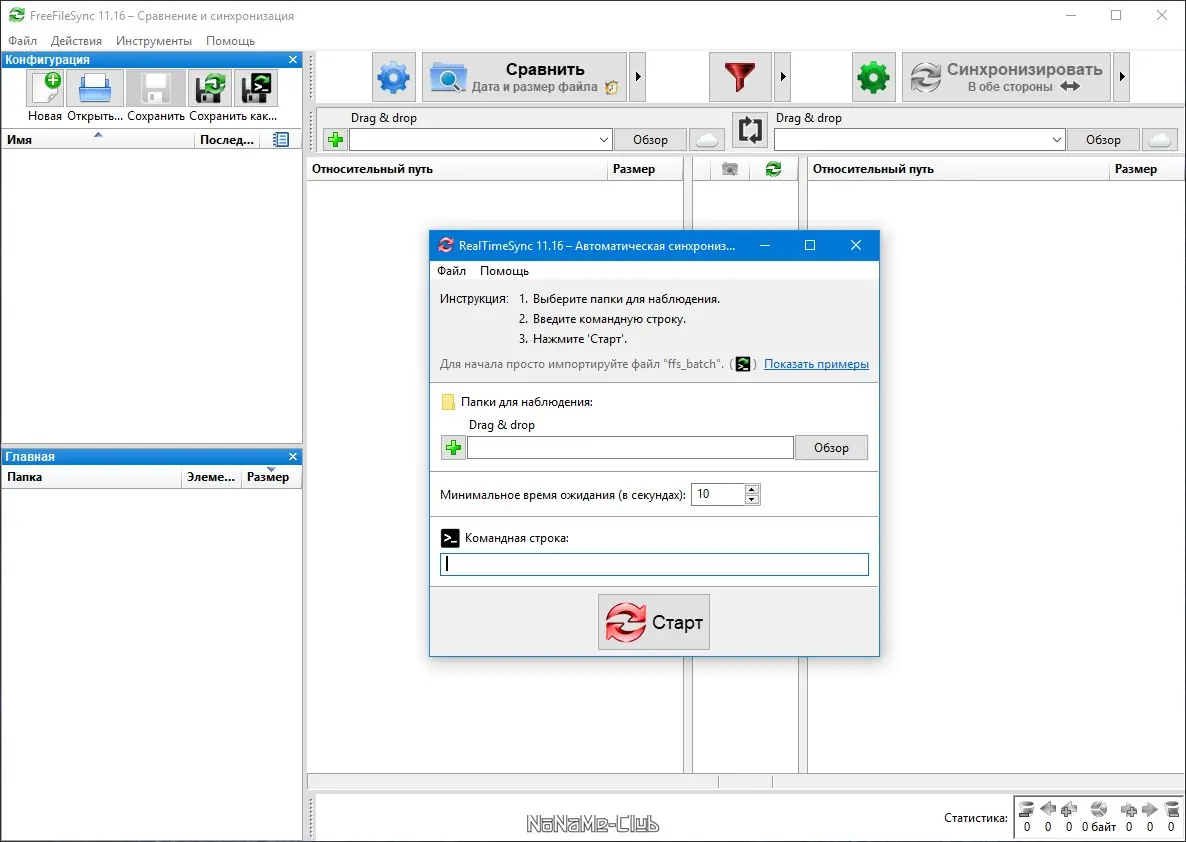Open right folder path dropdown
The image size is (1186, 842).
click(x=1057, y=140)
